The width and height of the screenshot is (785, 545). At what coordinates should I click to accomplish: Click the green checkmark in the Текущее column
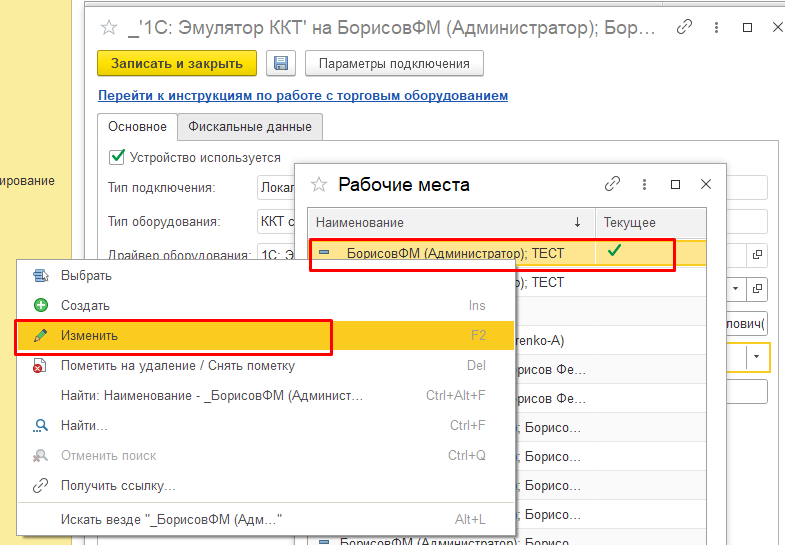click(x=614, y=250)
